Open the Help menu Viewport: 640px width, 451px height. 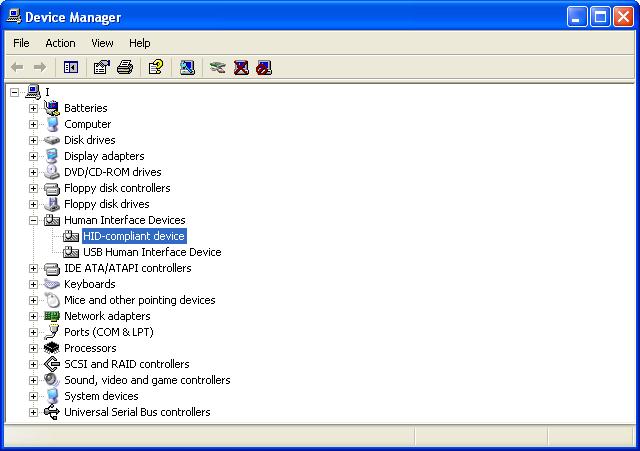tap(140, 43)
